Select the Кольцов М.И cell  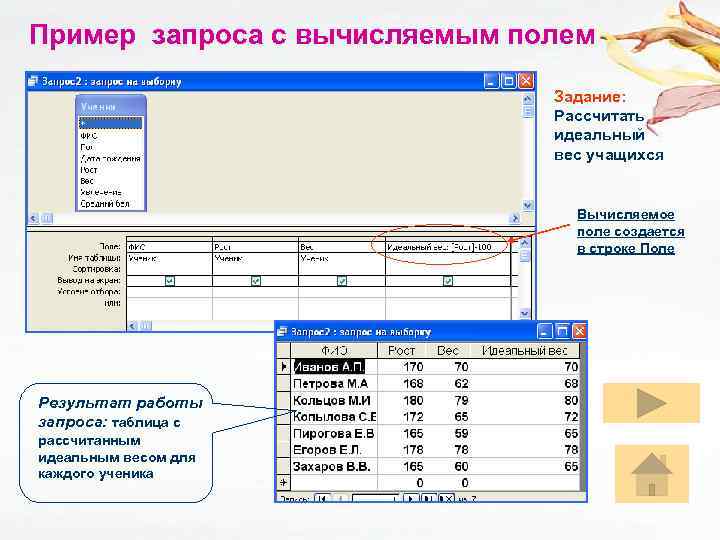coord(334,400)
